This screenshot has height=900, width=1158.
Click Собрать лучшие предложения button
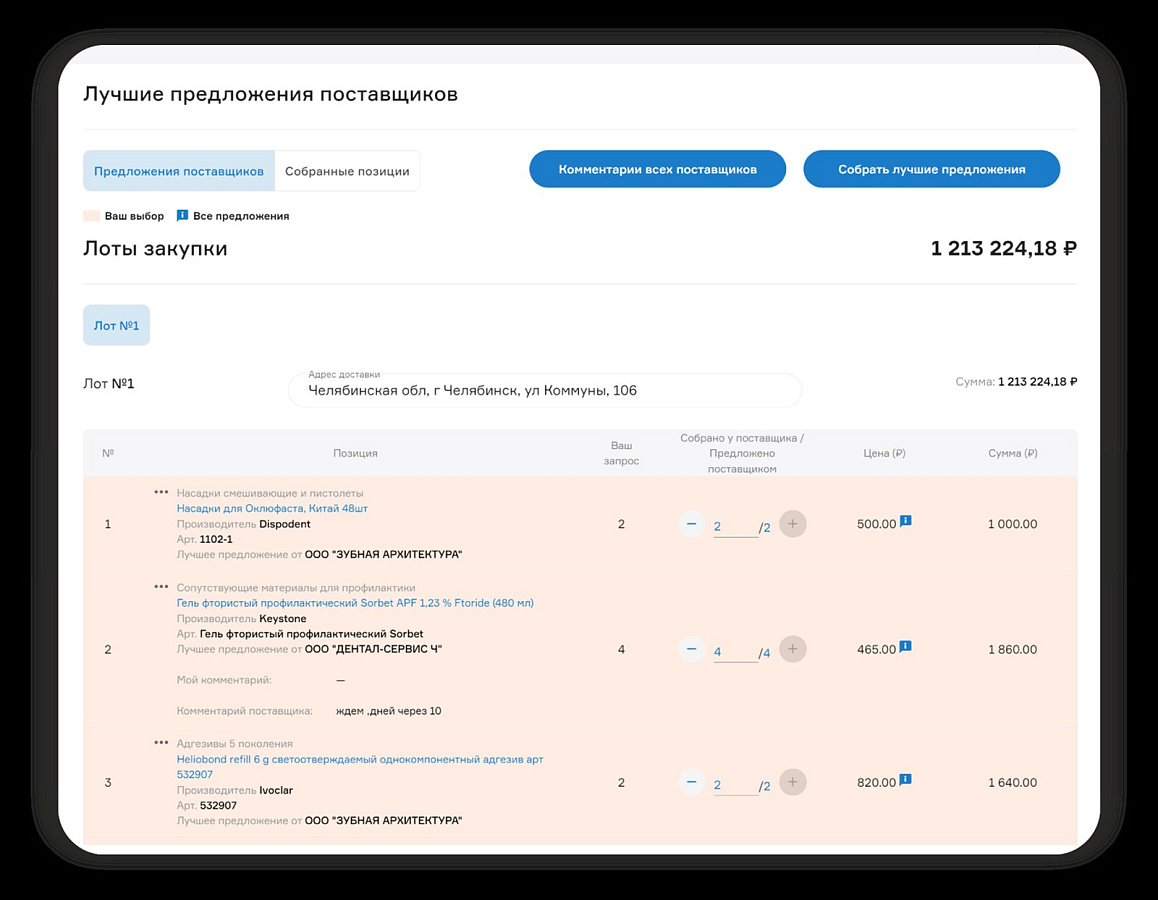point(931,169)
